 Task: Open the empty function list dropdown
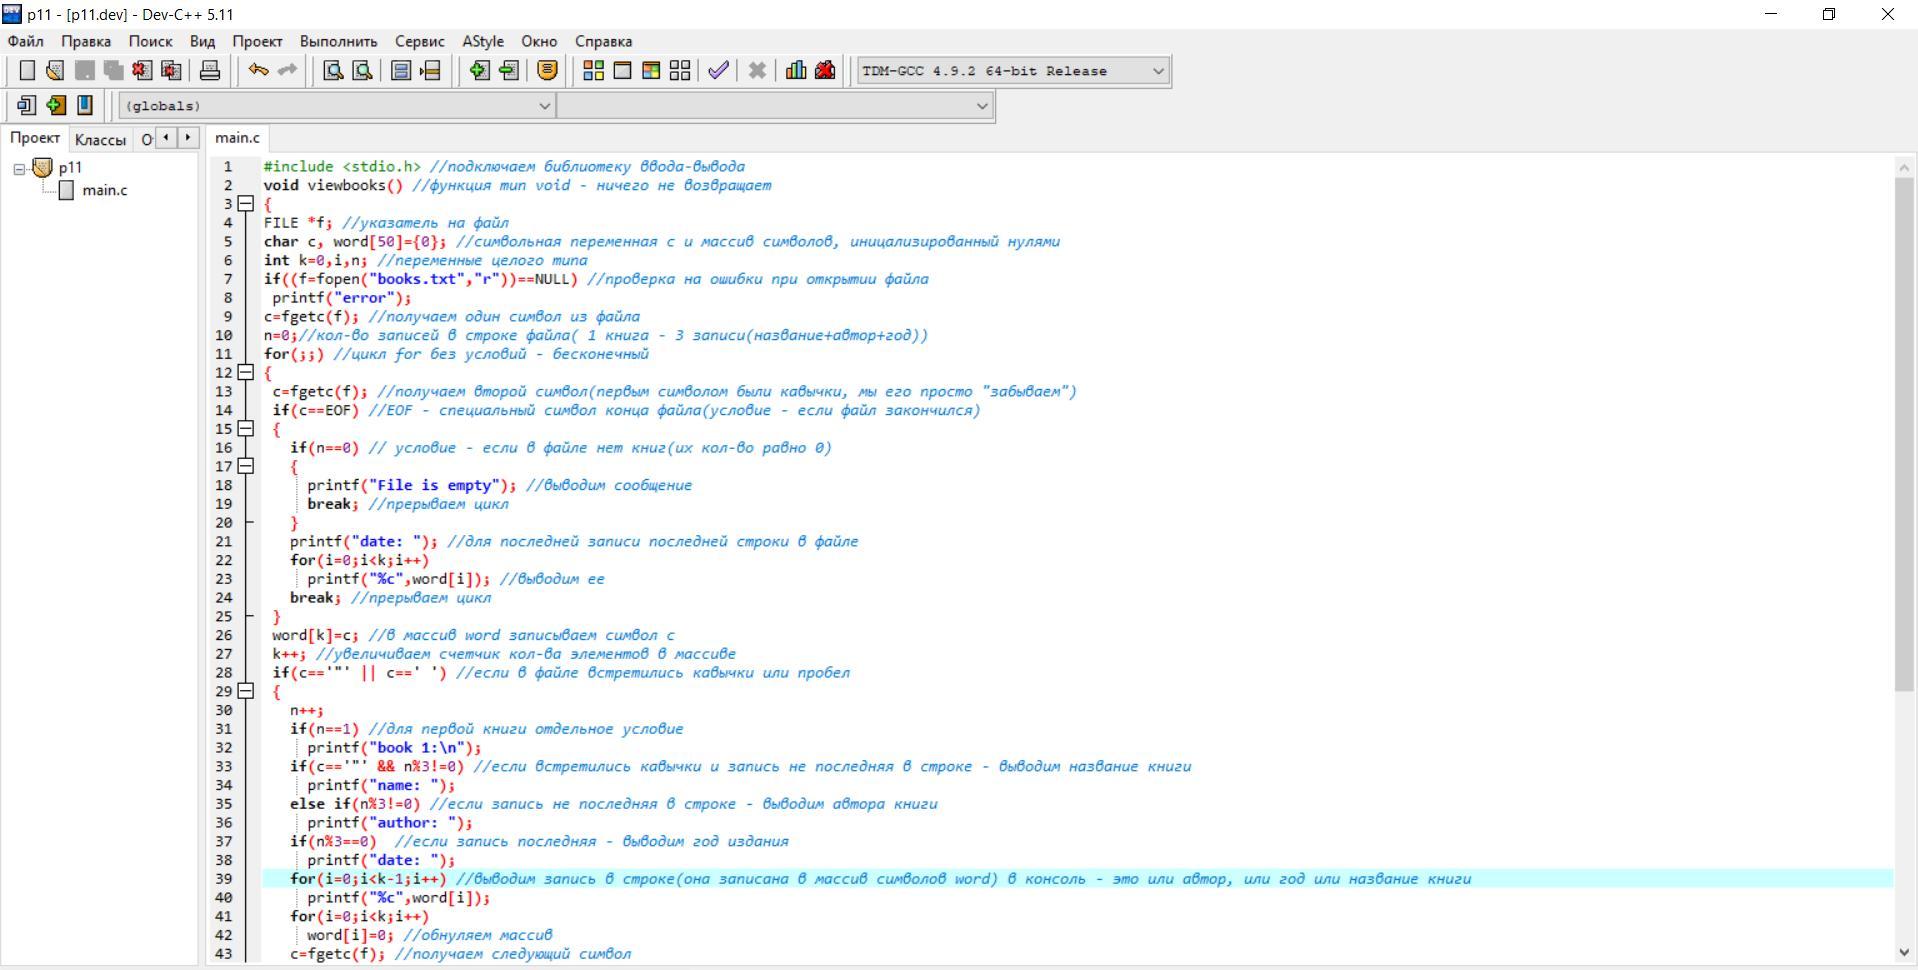pyautogui.click(x=775, y=105)
